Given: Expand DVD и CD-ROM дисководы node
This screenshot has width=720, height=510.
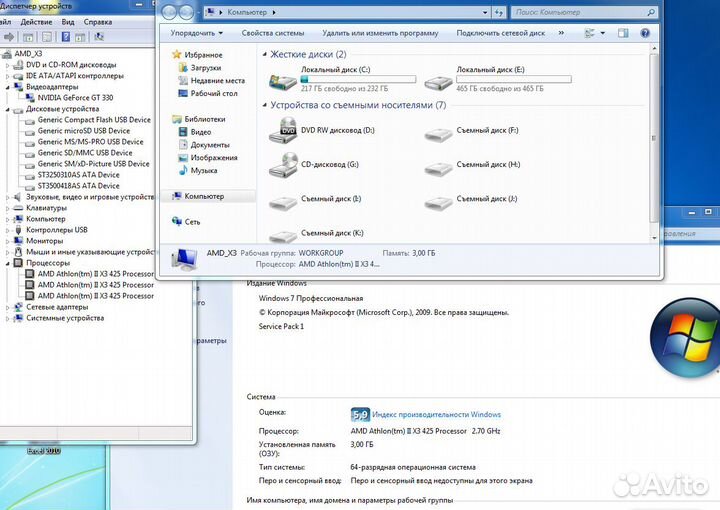Looking at the screenshot, I should (7, 65).
